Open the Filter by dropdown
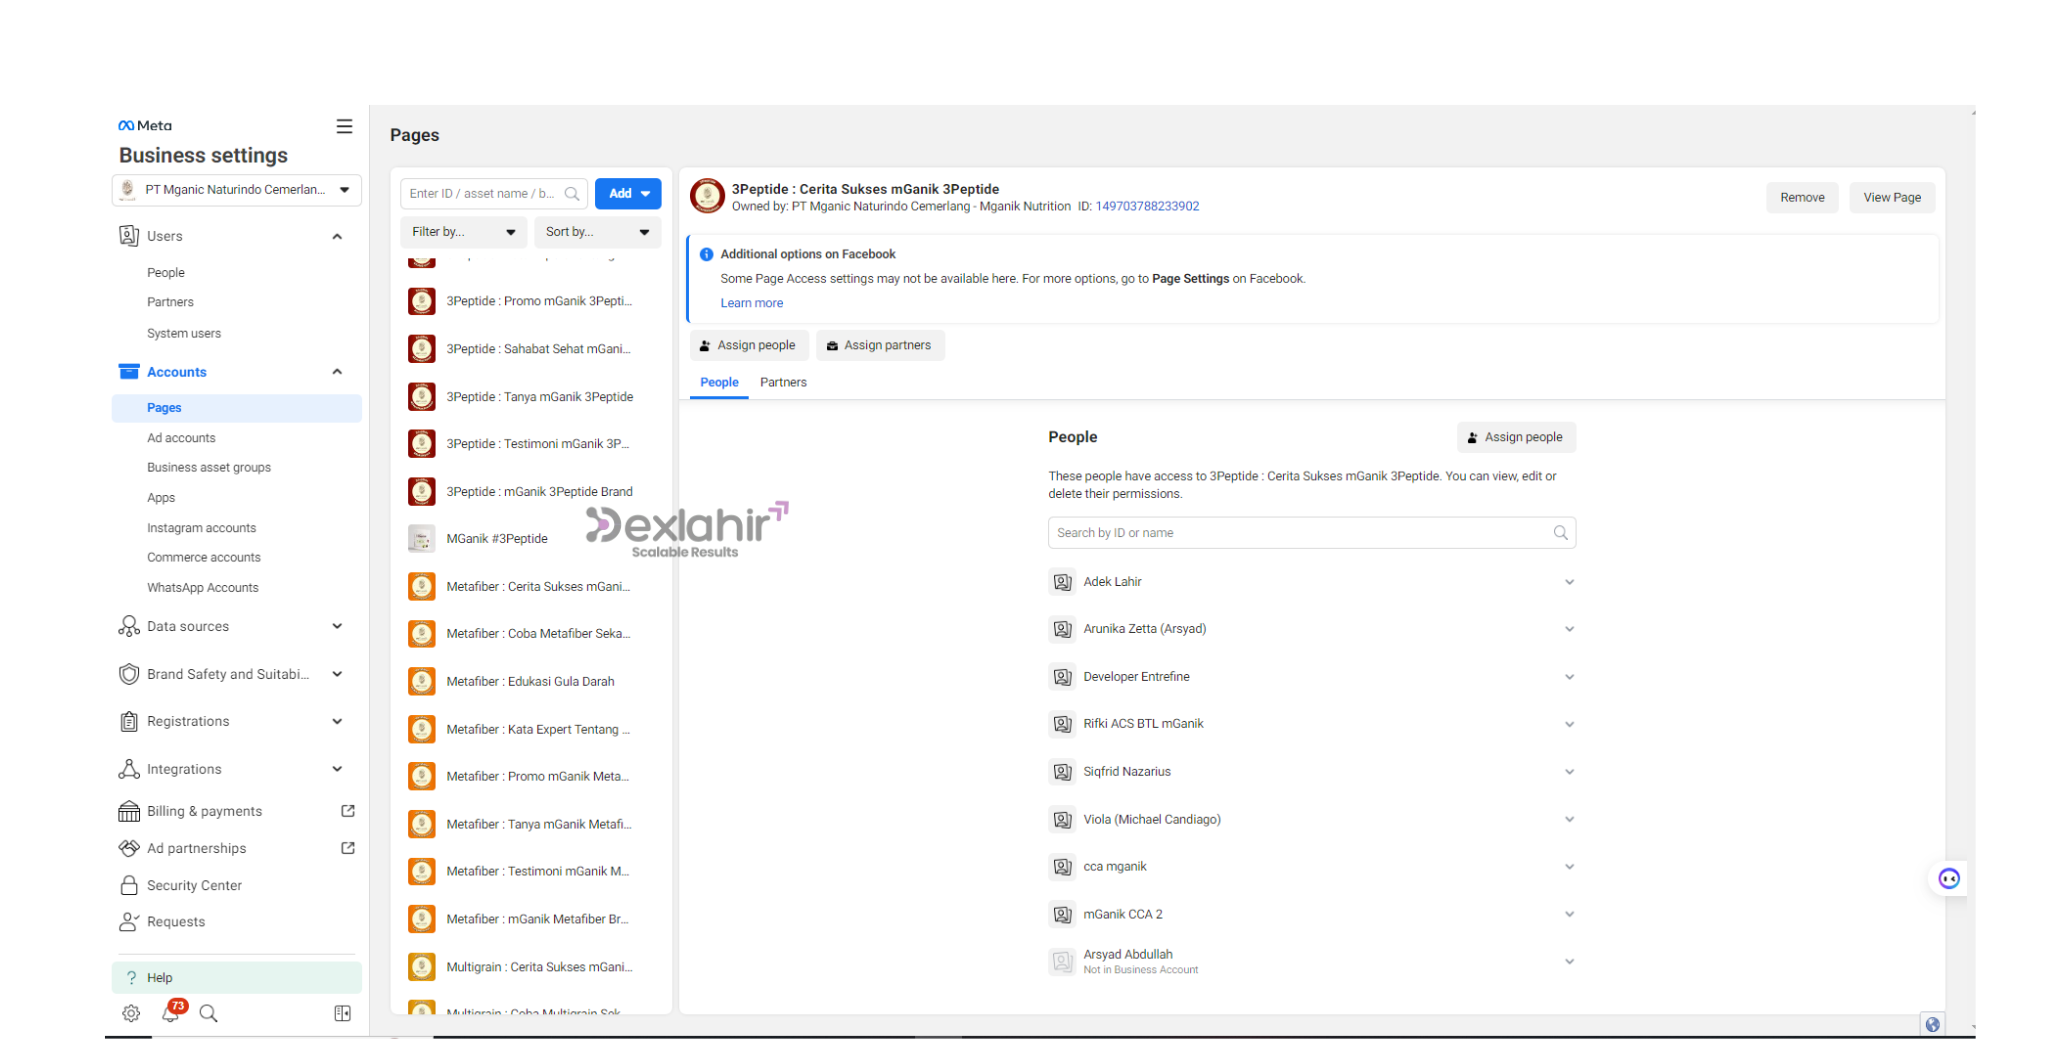The width and height of the screenshot is (2048, 1048). tap(463, 232)
